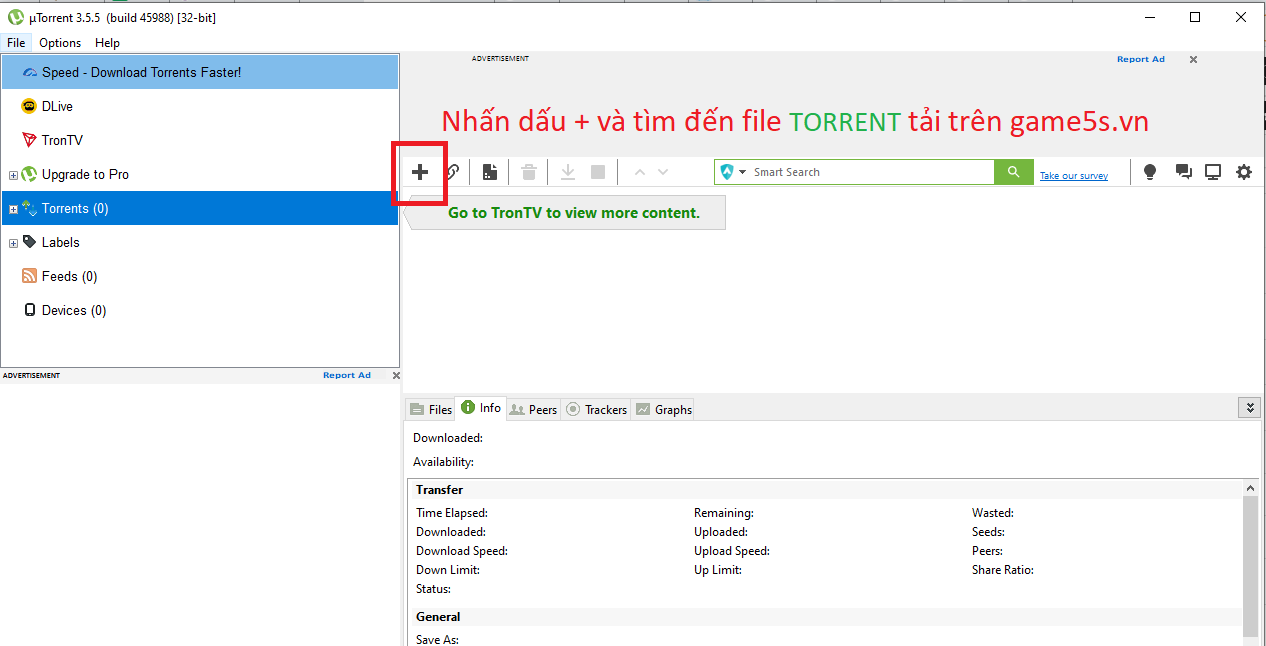This screenshot has height=646, width=1266.
Task: Click the Share Ratio: label
Action: (1003, 570)
